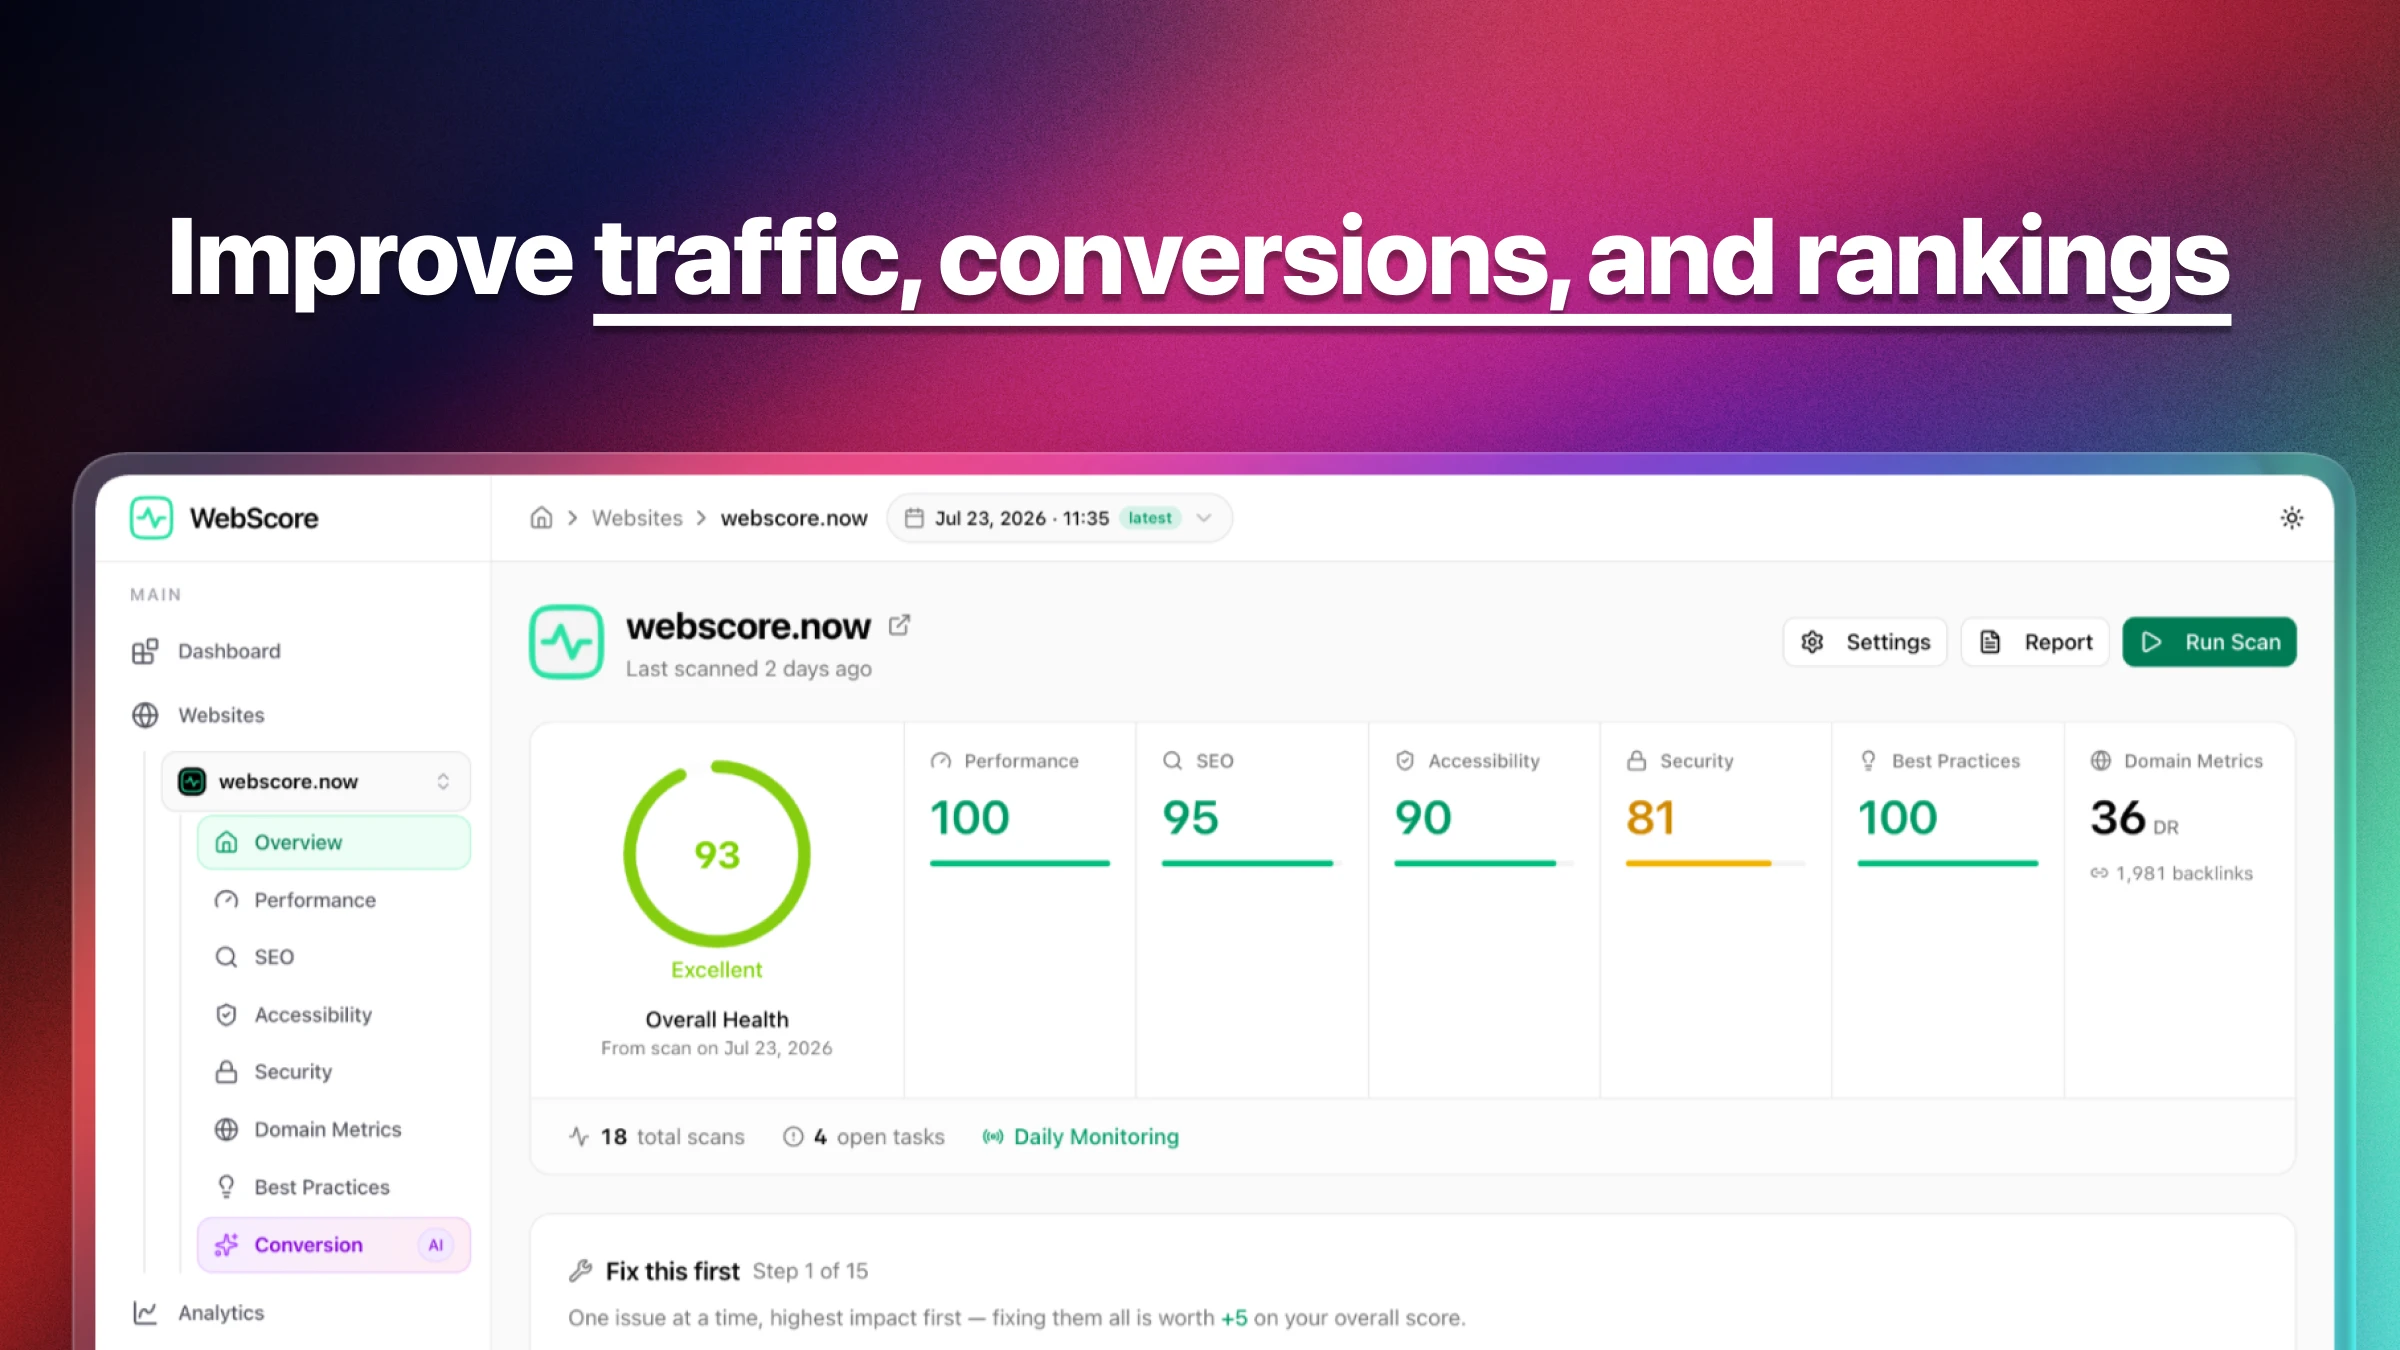Click the Best Practices score 100
The image size is (2400, 1350).
pyautogui.click(x=1897, y=818)
